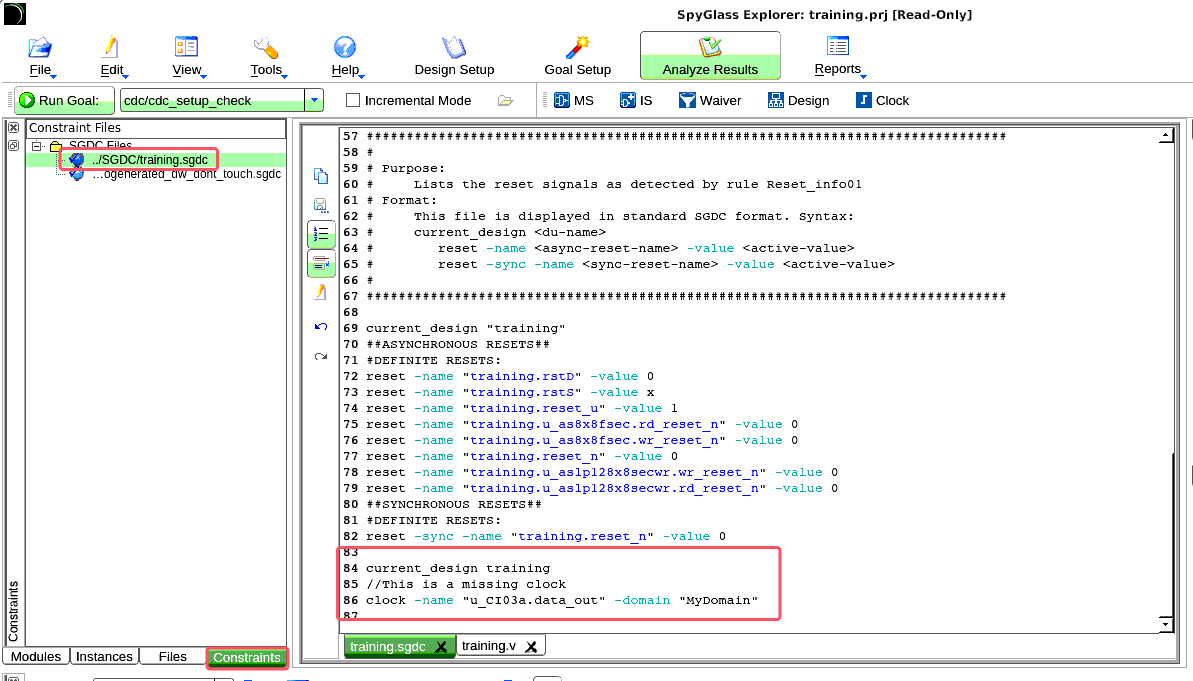Switch to the Modules tab

point(36,657)
